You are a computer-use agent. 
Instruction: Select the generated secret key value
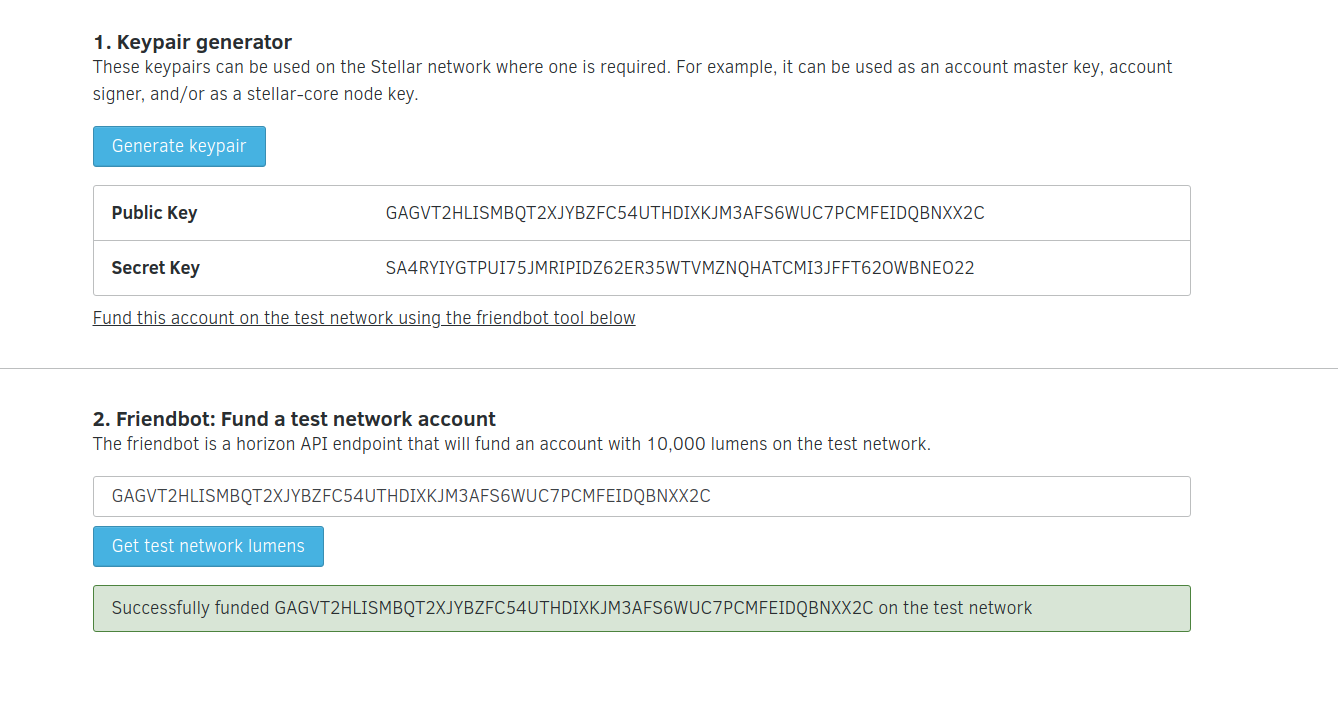pyautogui.click(x=680, y=268)
